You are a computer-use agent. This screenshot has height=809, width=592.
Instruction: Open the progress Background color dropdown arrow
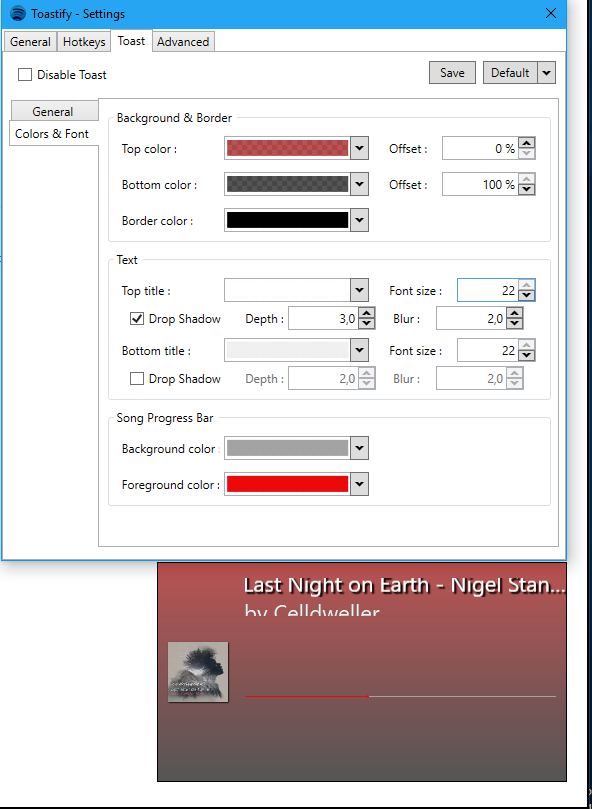[x=359, y=448]
